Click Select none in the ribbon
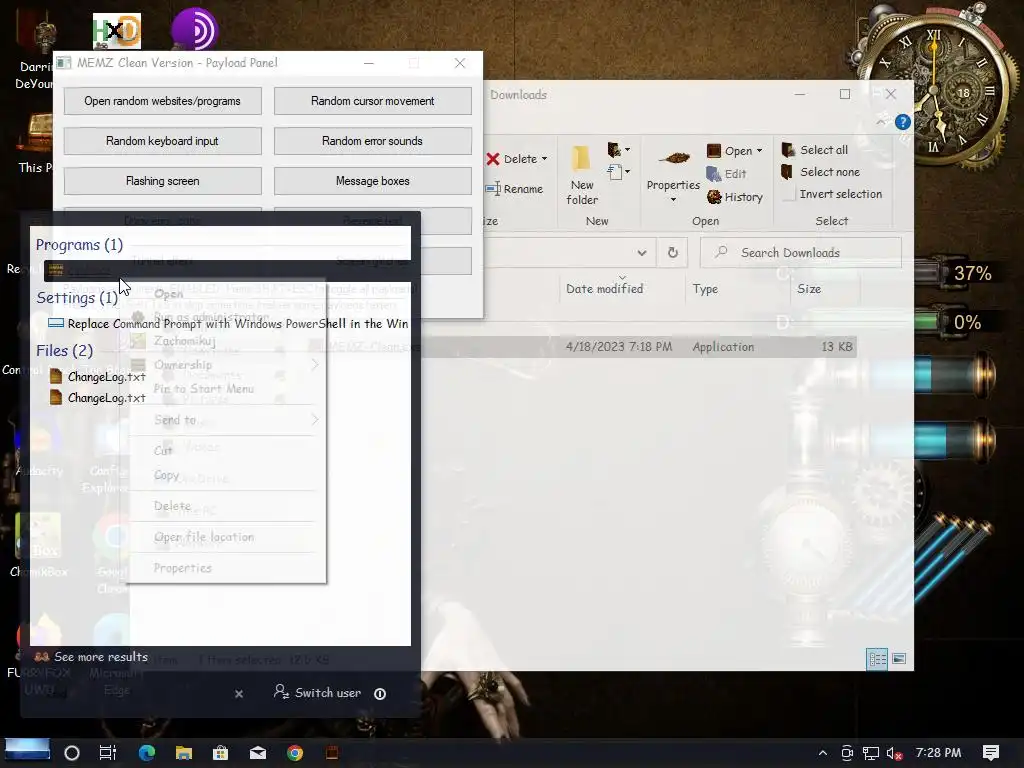This screenshot has width=1024, height=768. coord(821,172)
